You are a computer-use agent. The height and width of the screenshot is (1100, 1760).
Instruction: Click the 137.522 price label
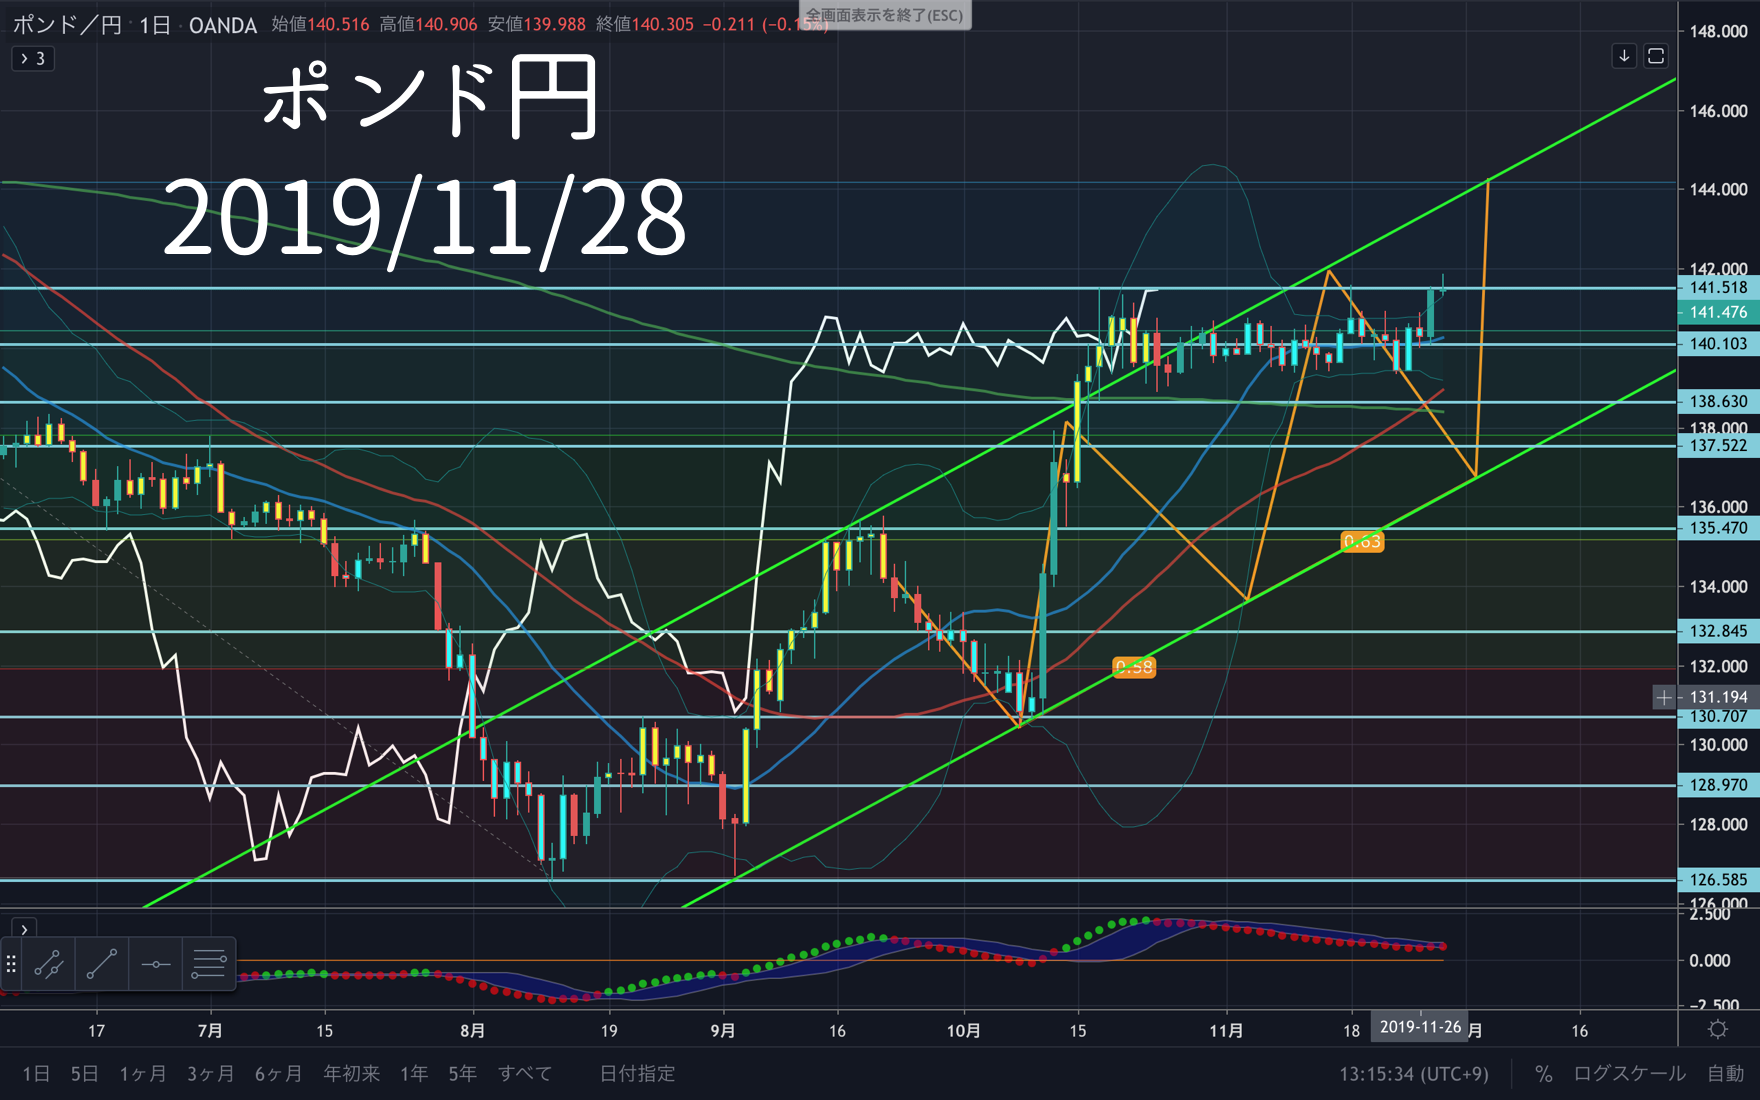pos(1719,445)
